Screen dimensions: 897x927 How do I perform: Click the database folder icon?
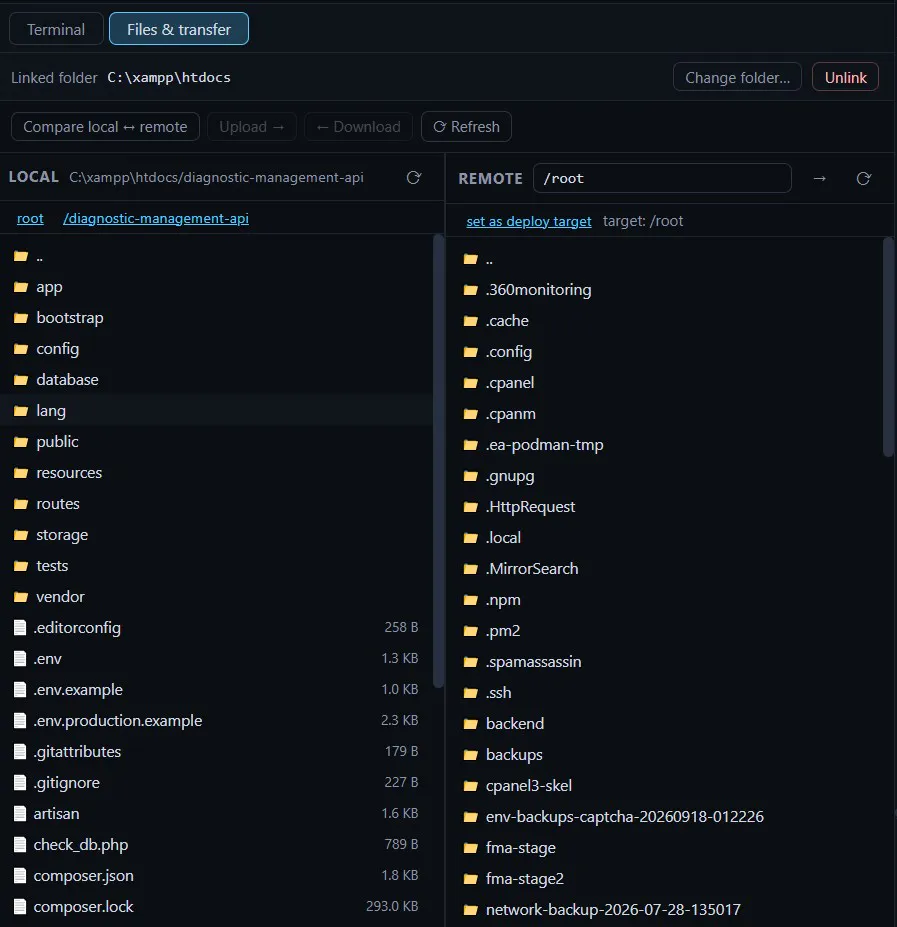pyautogui.click(x=21, y=380)
